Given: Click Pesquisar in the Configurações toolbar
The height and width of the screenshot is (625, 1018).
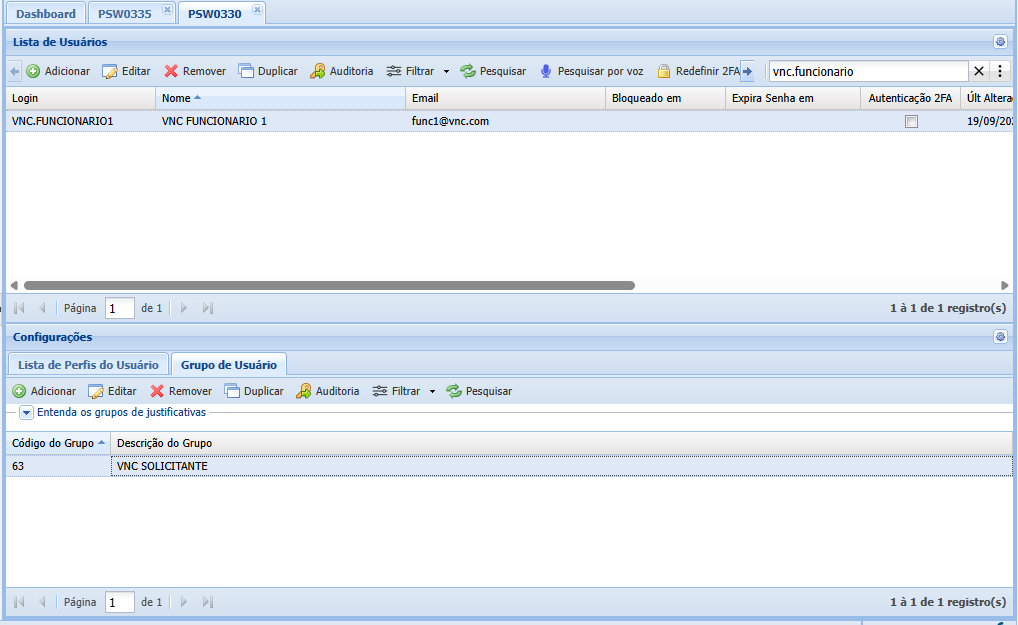Looking at the screenshot, I should tap(479, 391).
